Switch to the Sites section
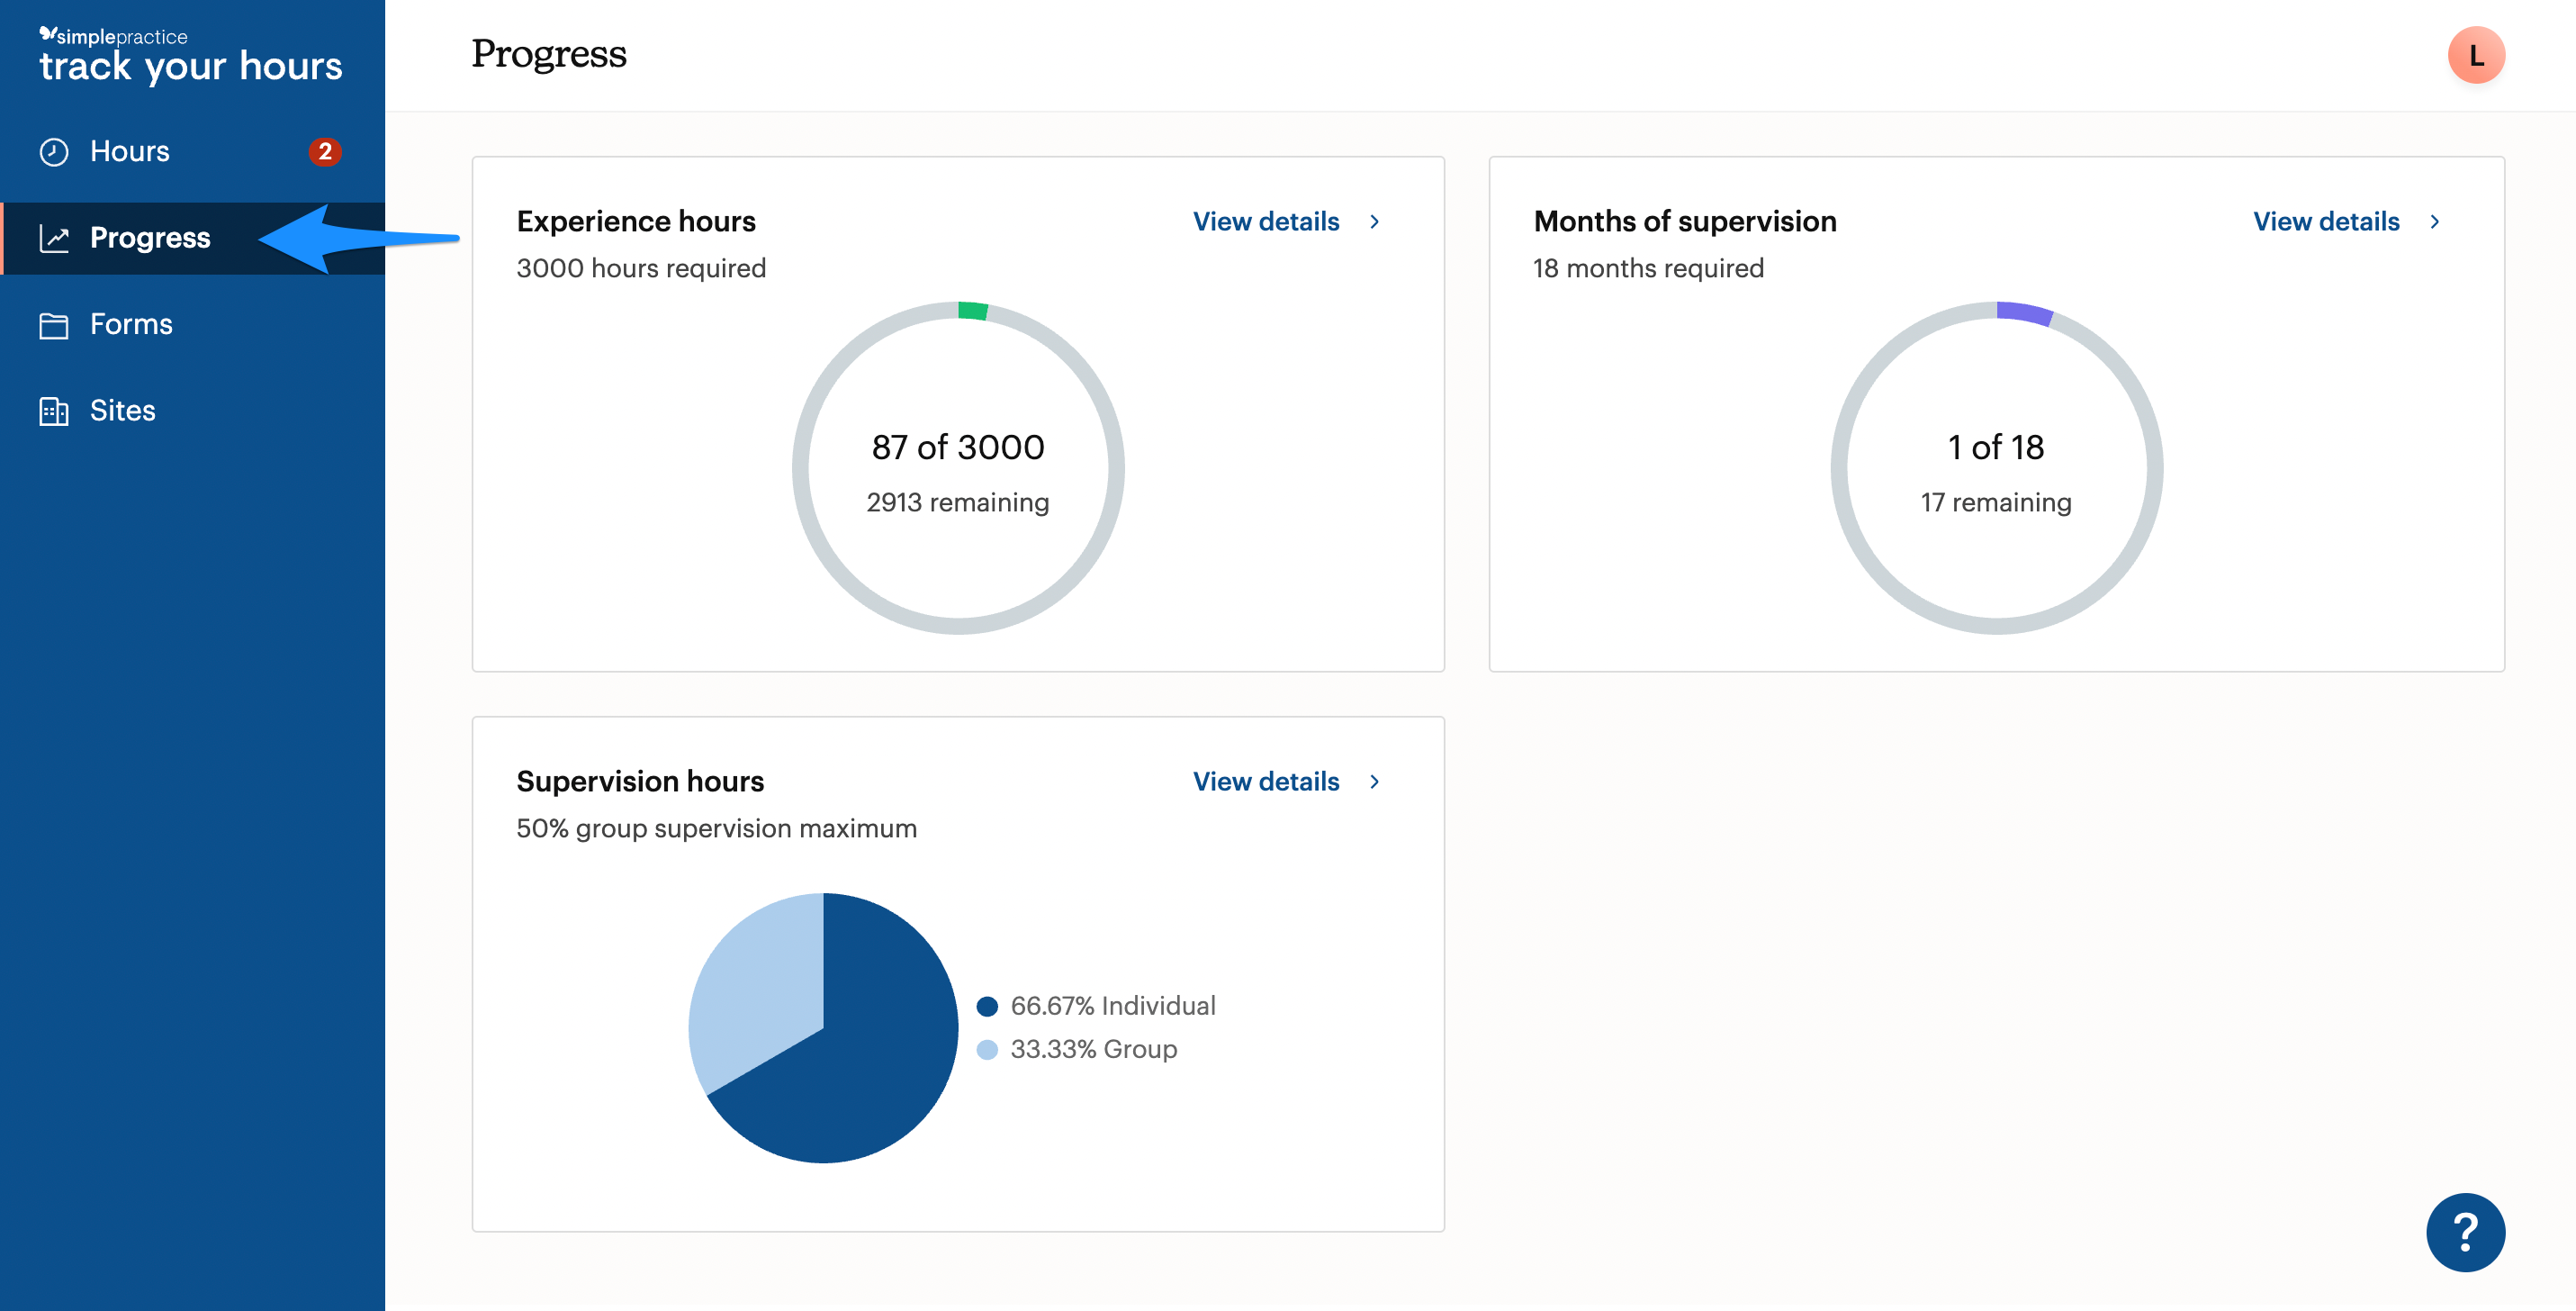 pos(122,410)
